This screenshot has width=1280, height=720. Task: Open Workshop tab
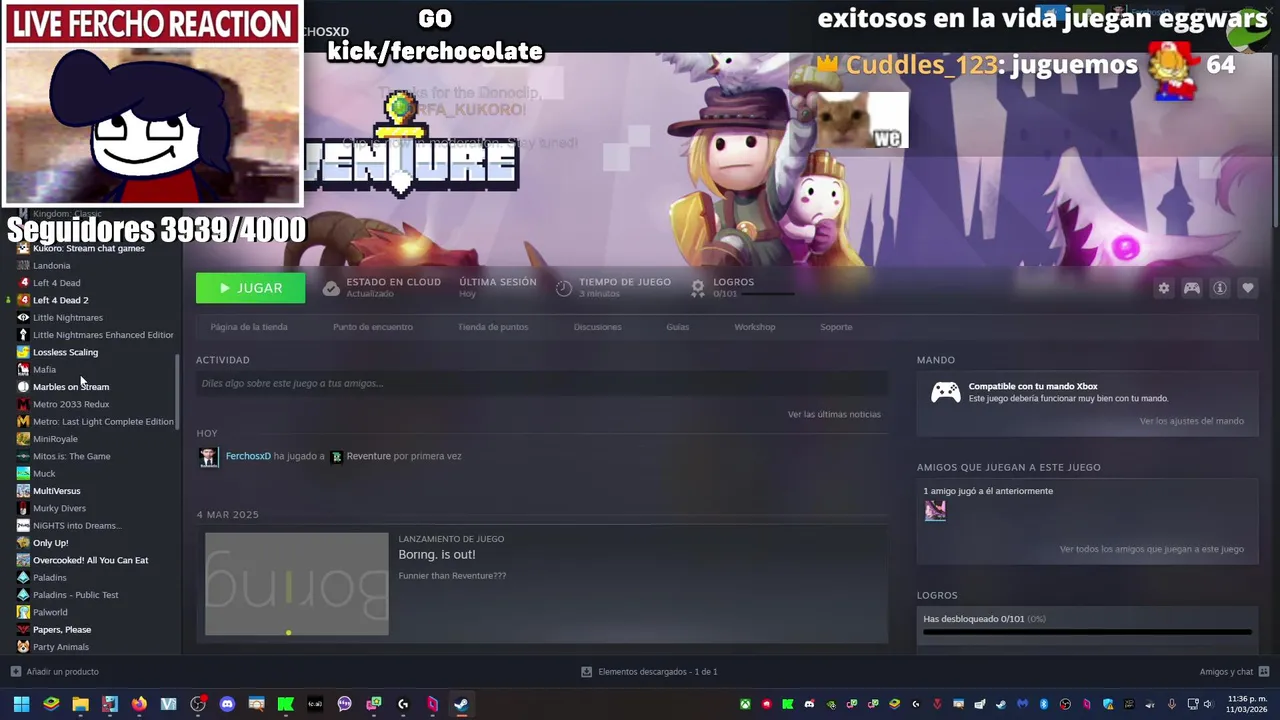pyautogui.click(x=755, y=327)
